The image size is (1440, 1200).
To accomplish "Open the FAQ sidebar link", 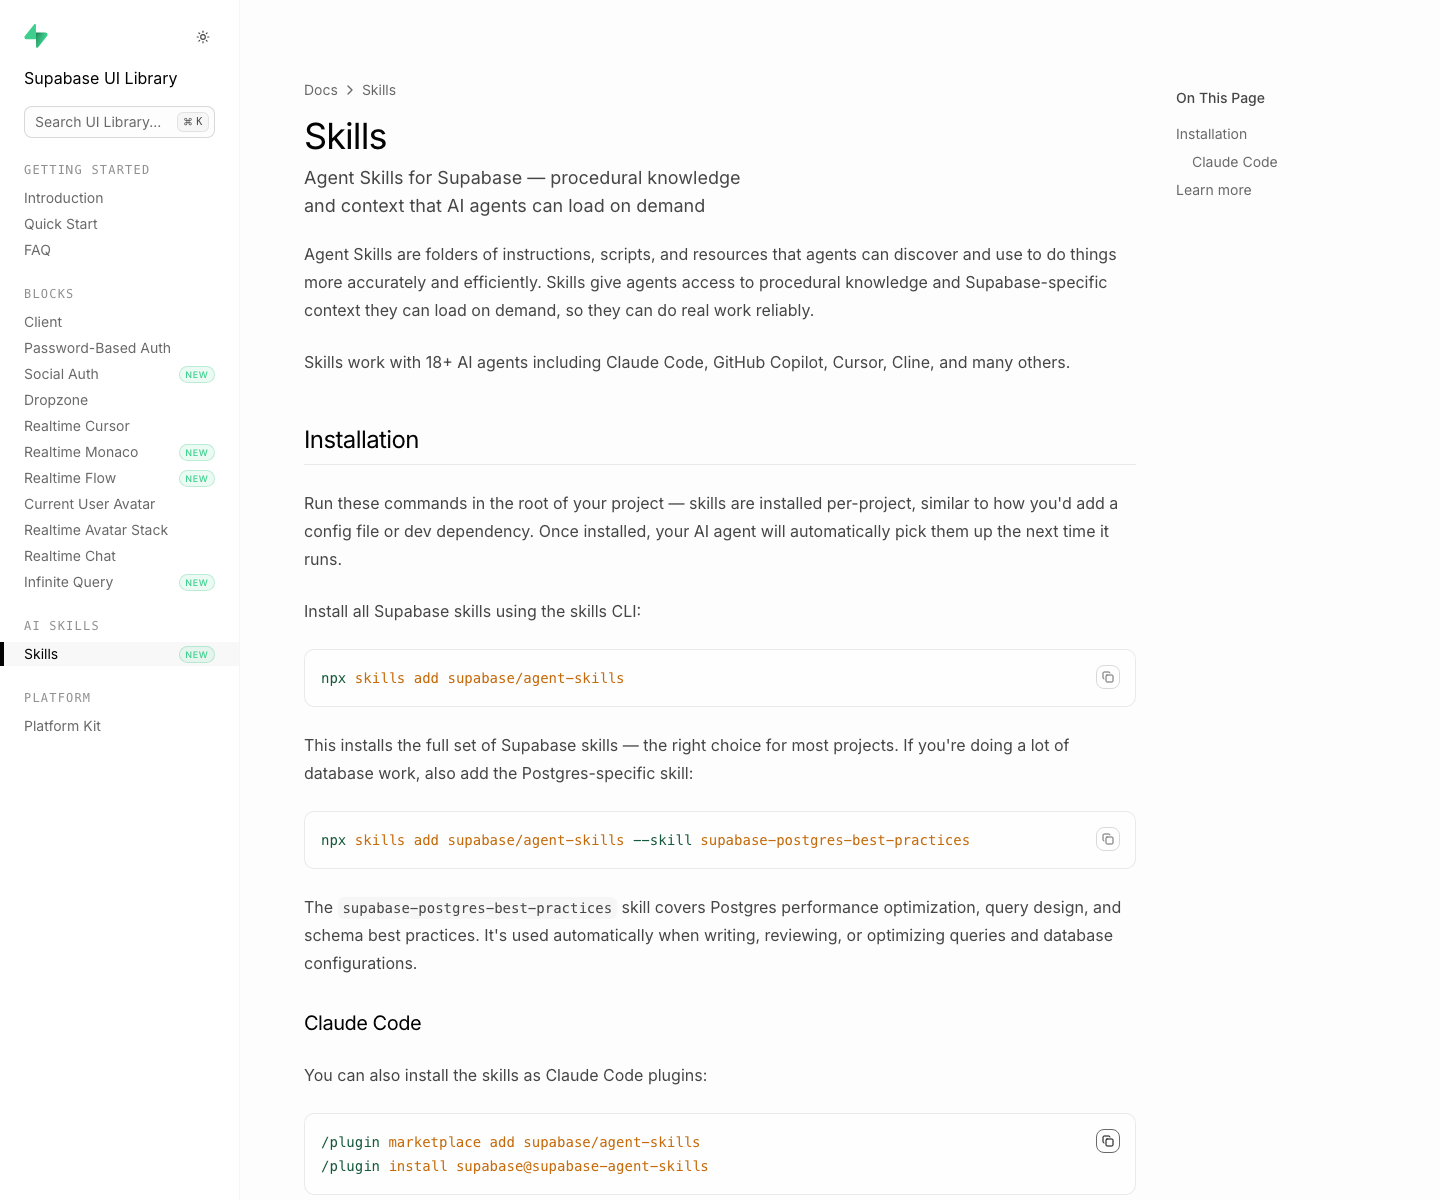I will click(x=37, y=250).
